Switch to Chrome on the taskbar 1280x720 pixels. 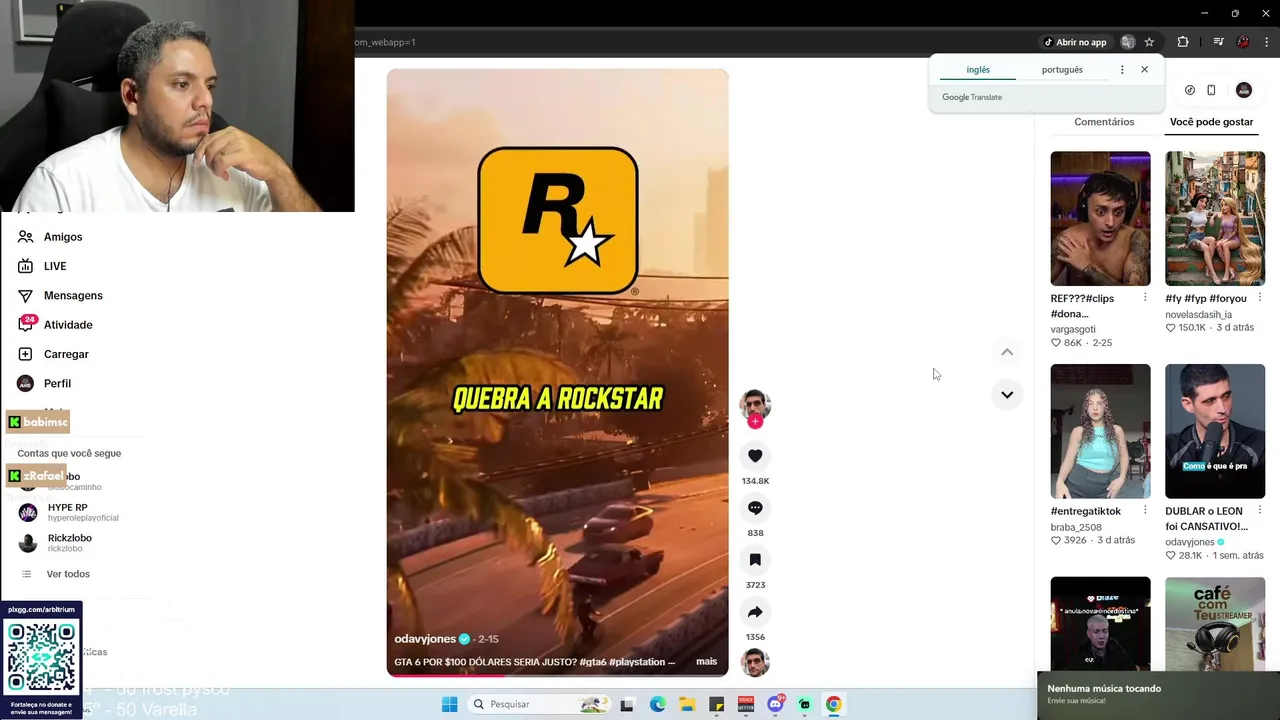coord(833,704)
